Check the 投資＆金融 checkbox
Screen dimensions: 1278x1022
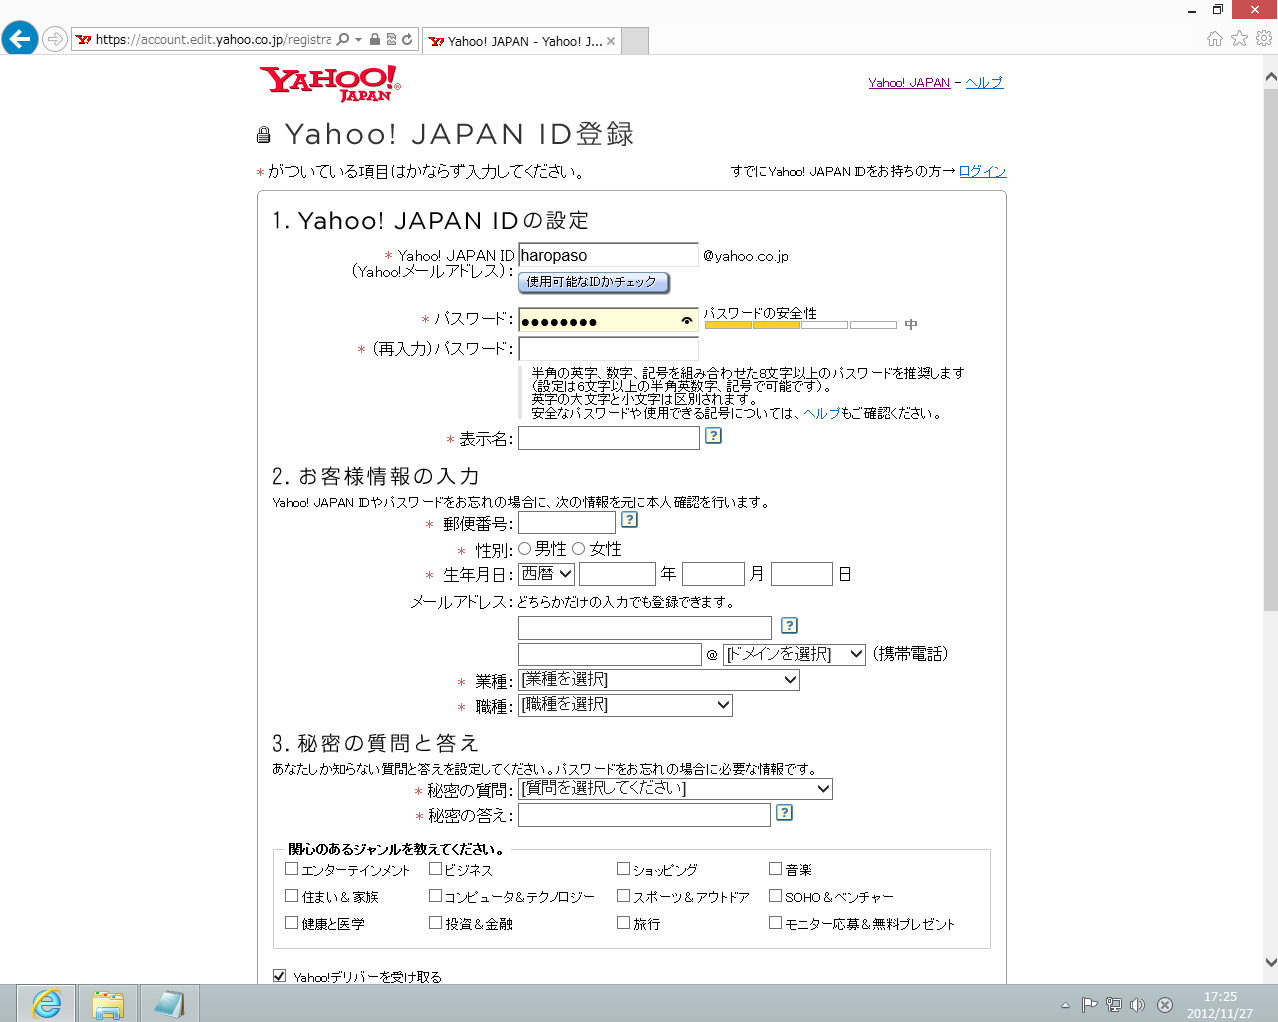click(435, 923)
